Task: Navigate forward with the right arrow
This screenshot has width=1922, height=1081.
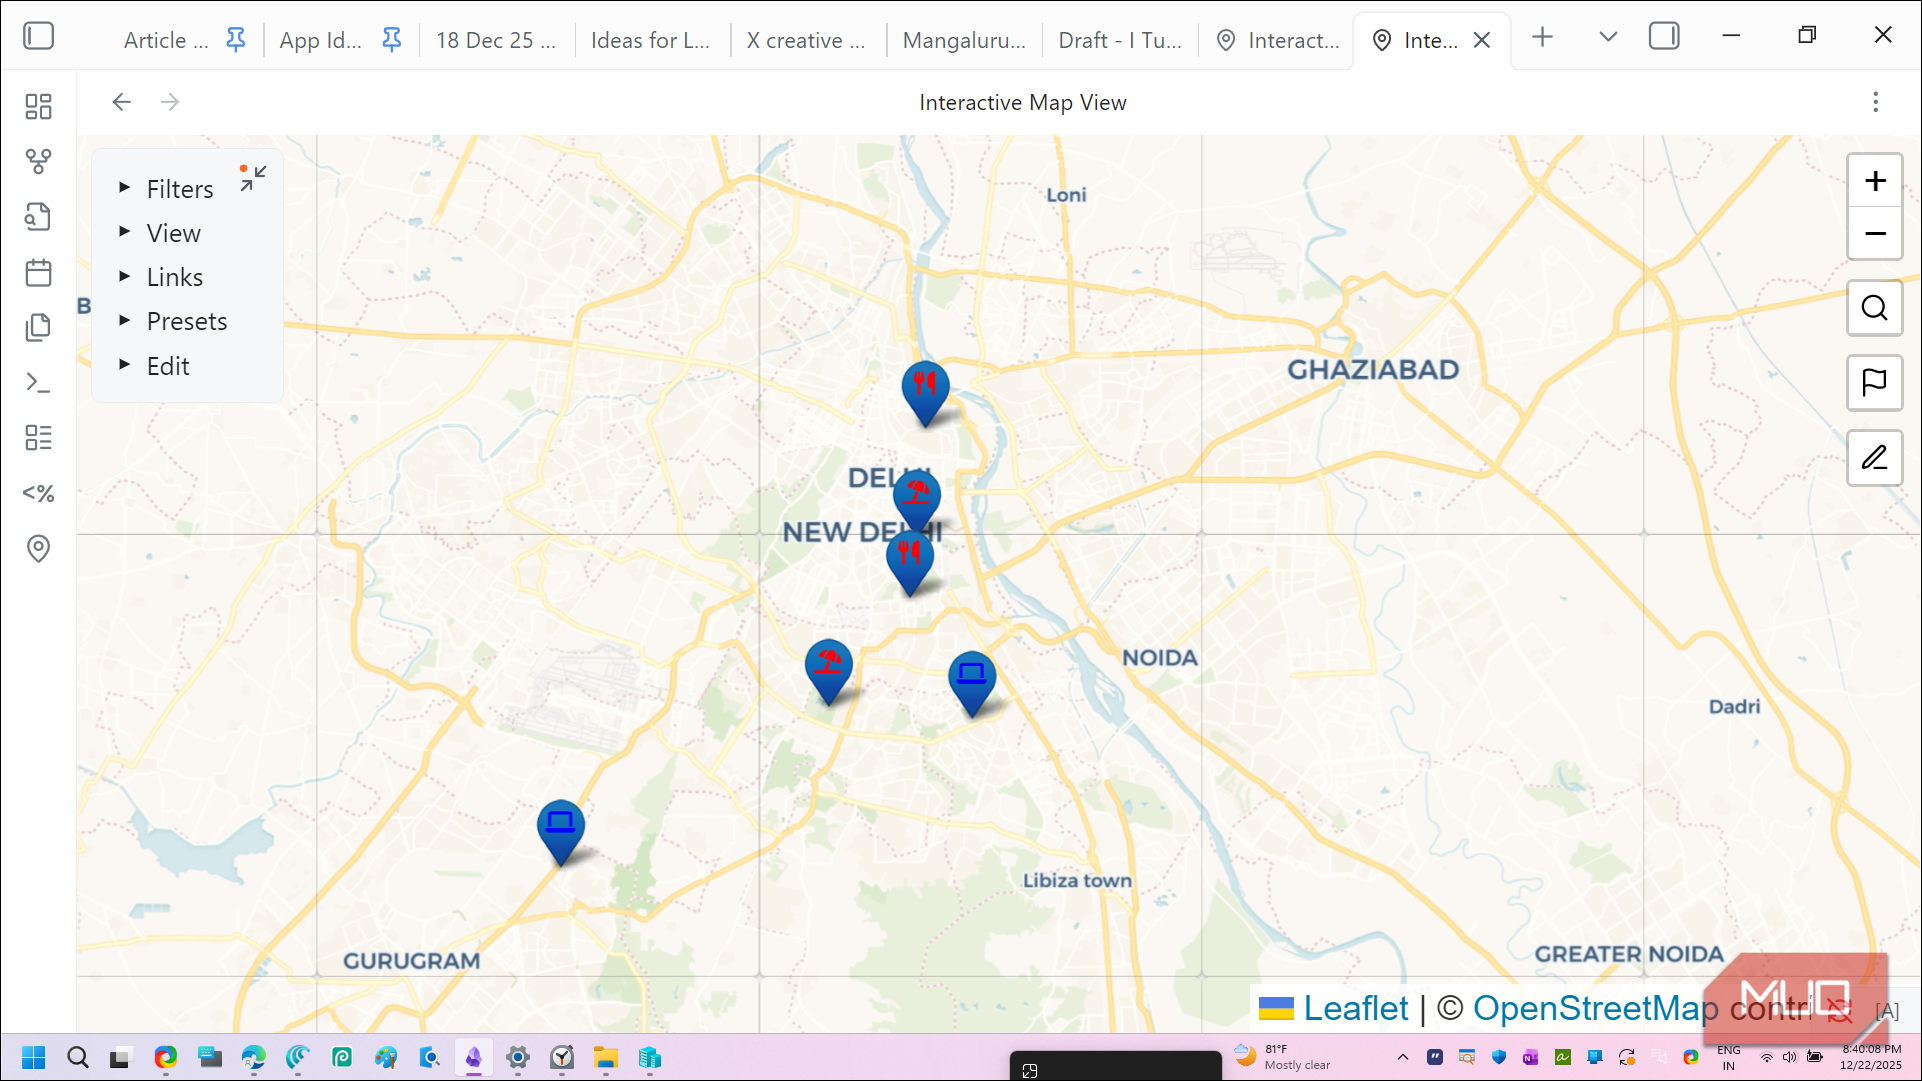Action: tap(170, 102)
